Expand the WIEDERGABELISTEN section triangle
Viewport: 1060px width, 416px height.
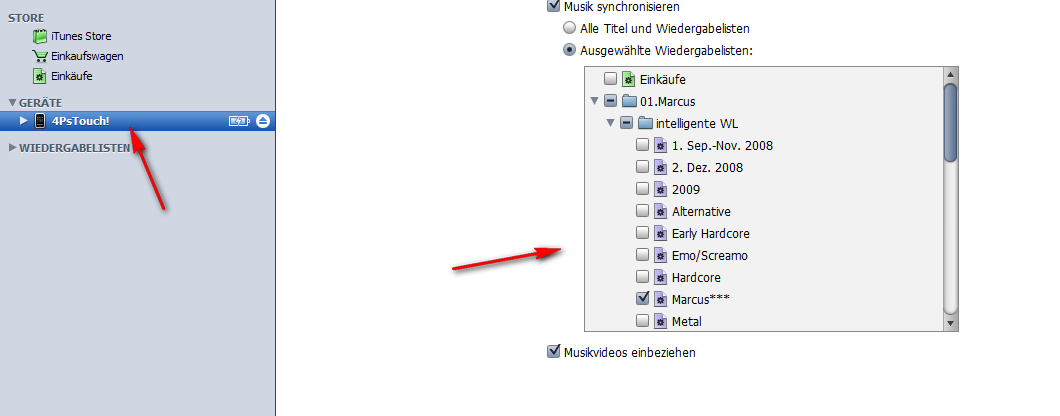tap(12, 148)
